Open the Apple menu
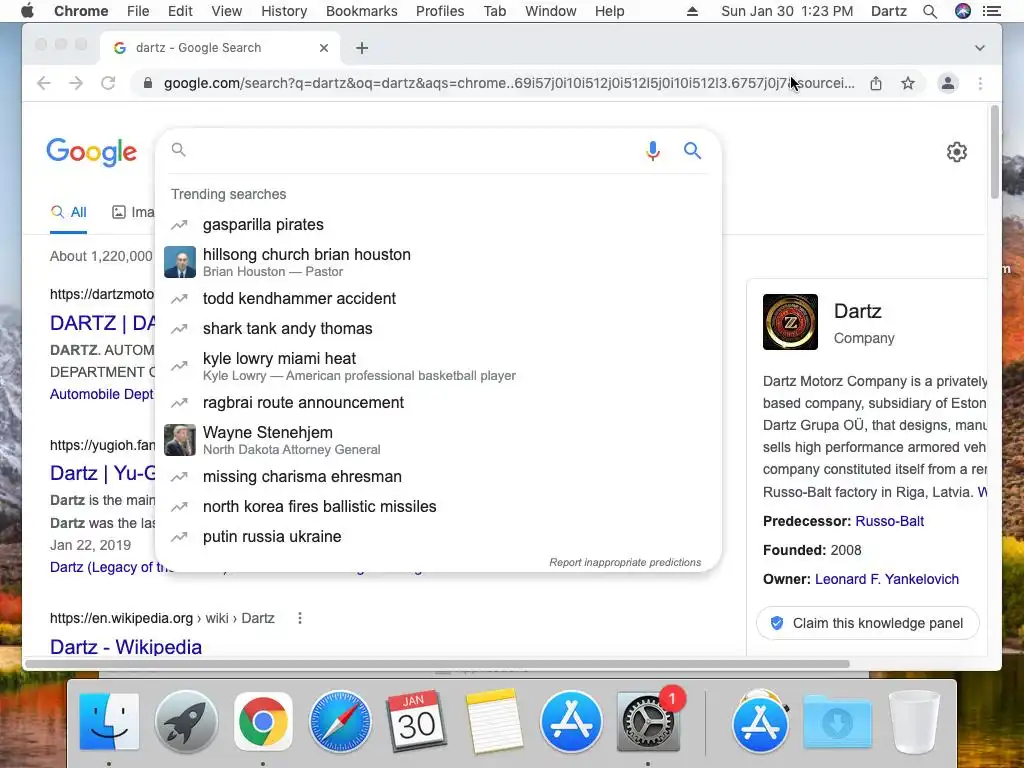The image size is (1024, 768). click(x=27, y=11)
